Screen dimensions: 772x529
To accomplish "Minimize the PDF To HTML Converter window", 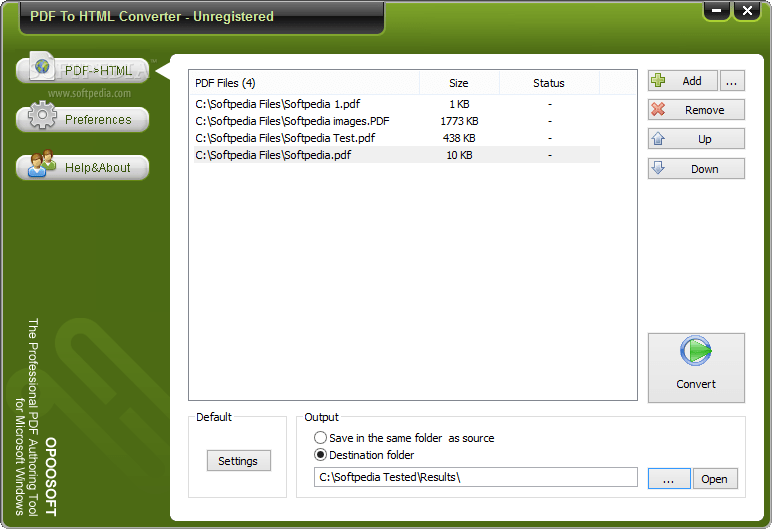I will [717, 10].
